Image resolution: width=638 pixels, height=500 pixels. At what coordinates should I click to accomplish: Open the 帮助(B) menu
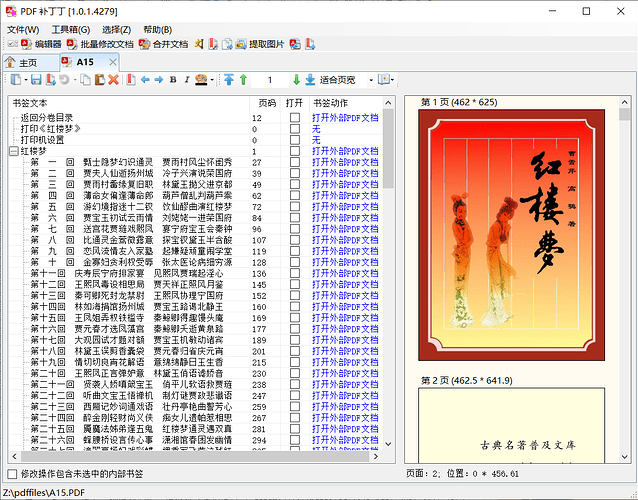click(157, 30)
